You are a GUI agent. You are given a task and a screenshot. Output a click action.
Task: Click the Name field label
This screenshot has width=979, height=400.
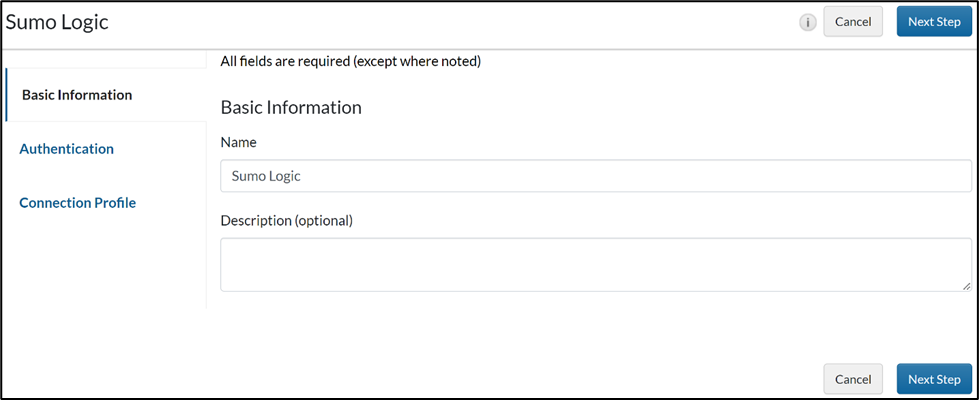click(x=238, y=143)
